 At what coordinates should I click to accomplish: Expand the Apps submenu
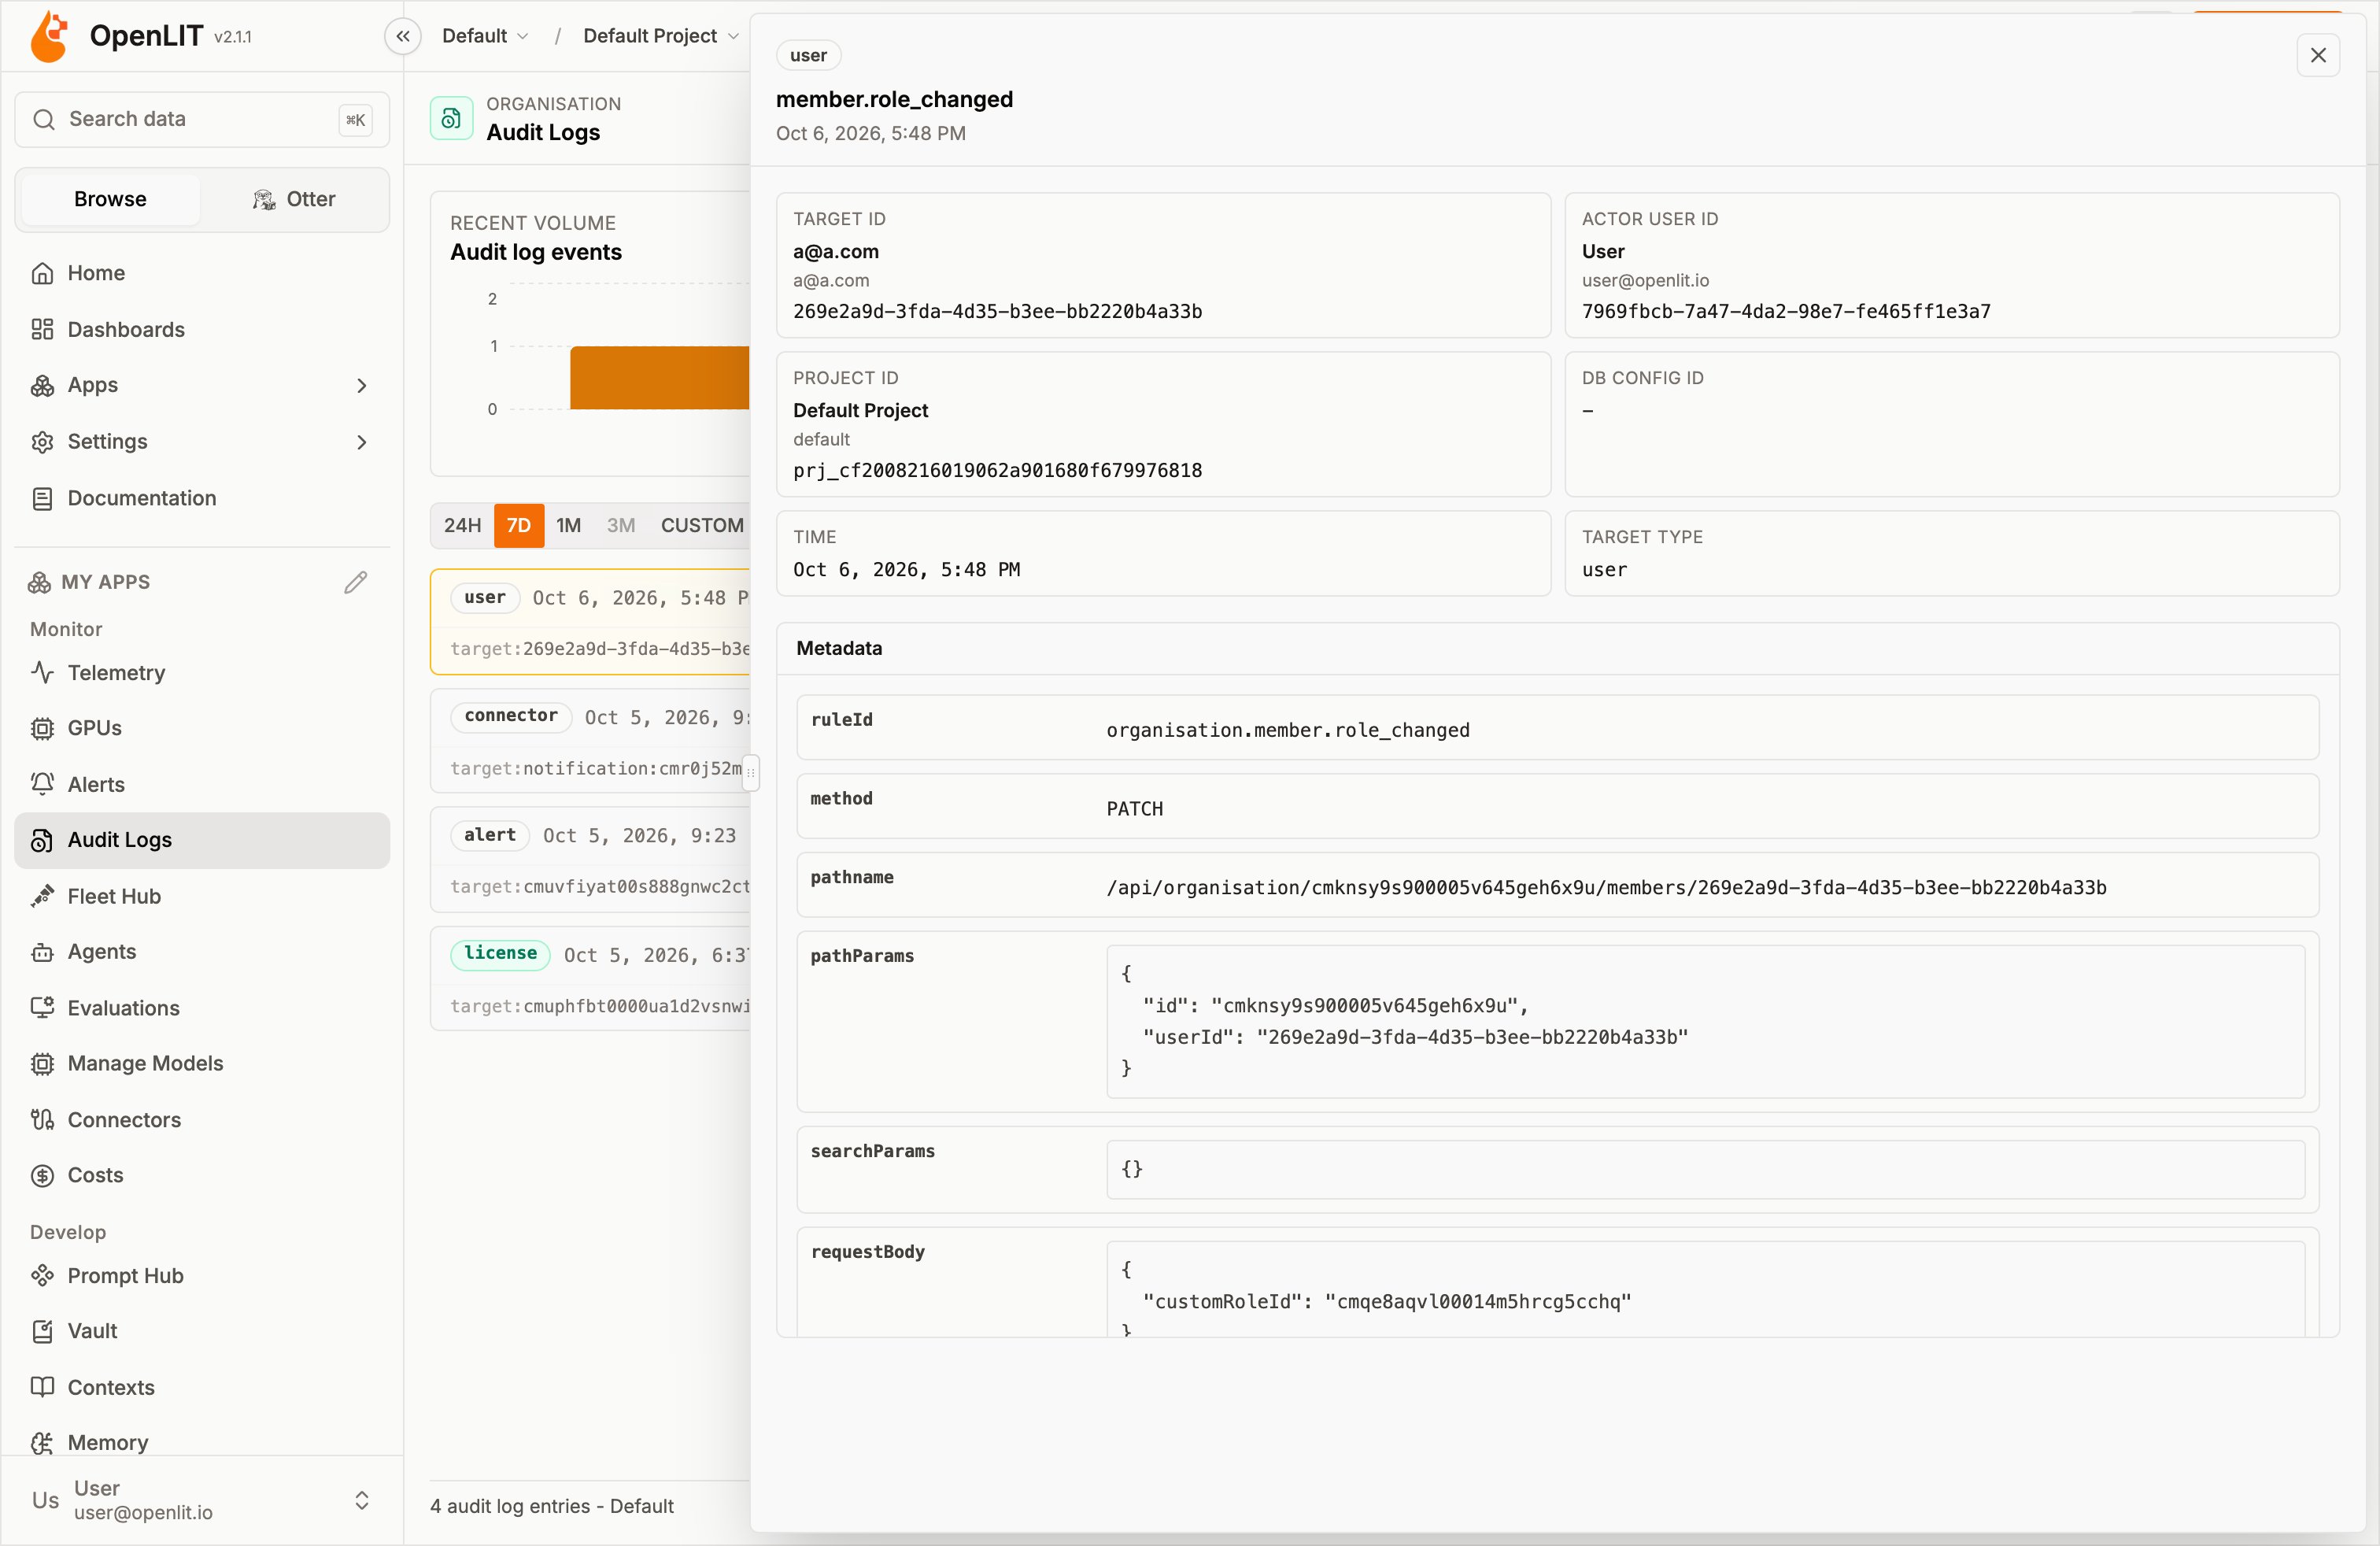(x=201, y=385)
